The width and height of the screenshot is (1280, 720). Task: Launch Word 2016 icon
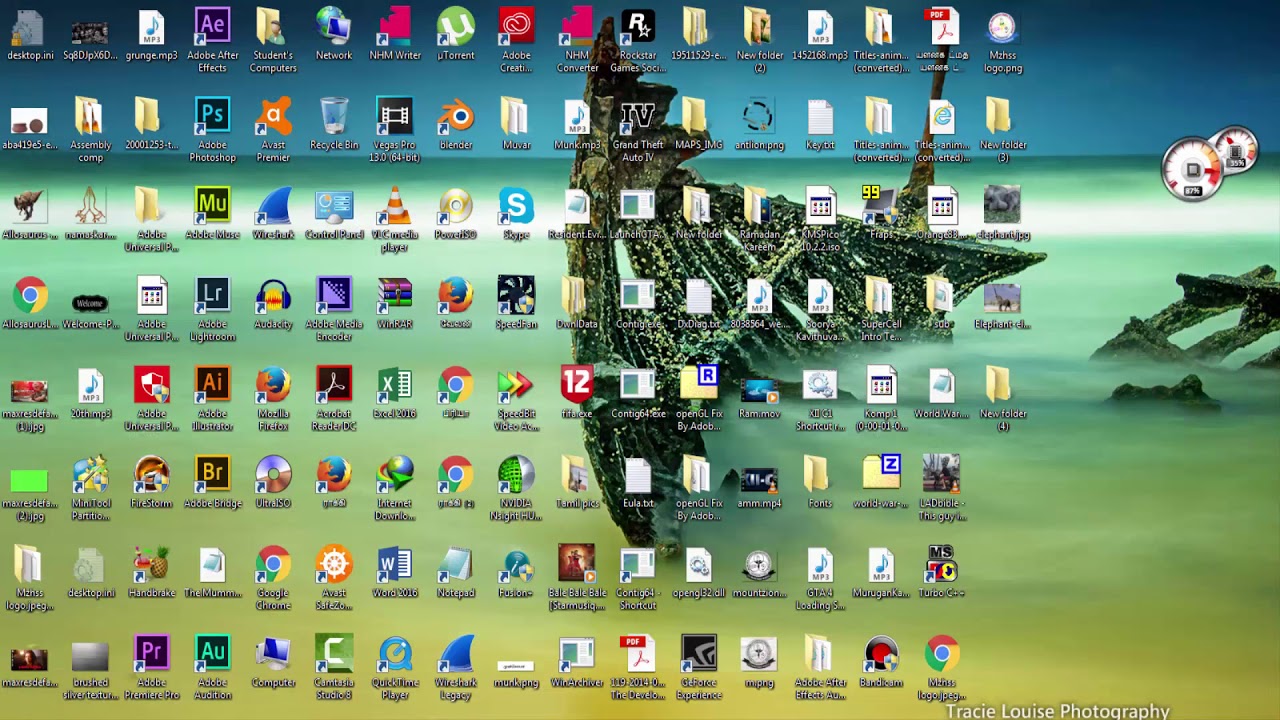point(394,571)
